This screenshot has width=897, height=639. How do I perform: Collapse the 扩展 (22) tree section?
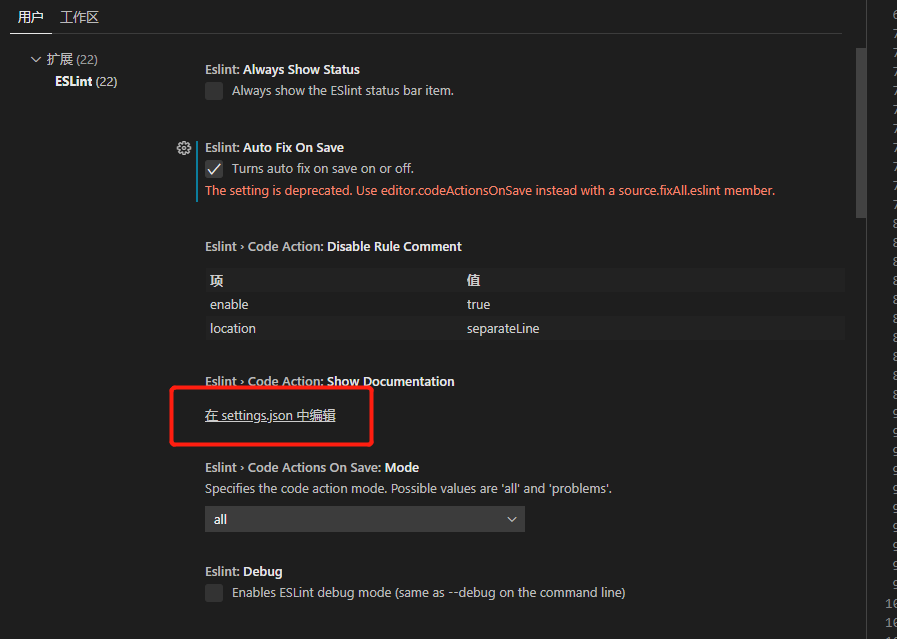pos(36,59)
